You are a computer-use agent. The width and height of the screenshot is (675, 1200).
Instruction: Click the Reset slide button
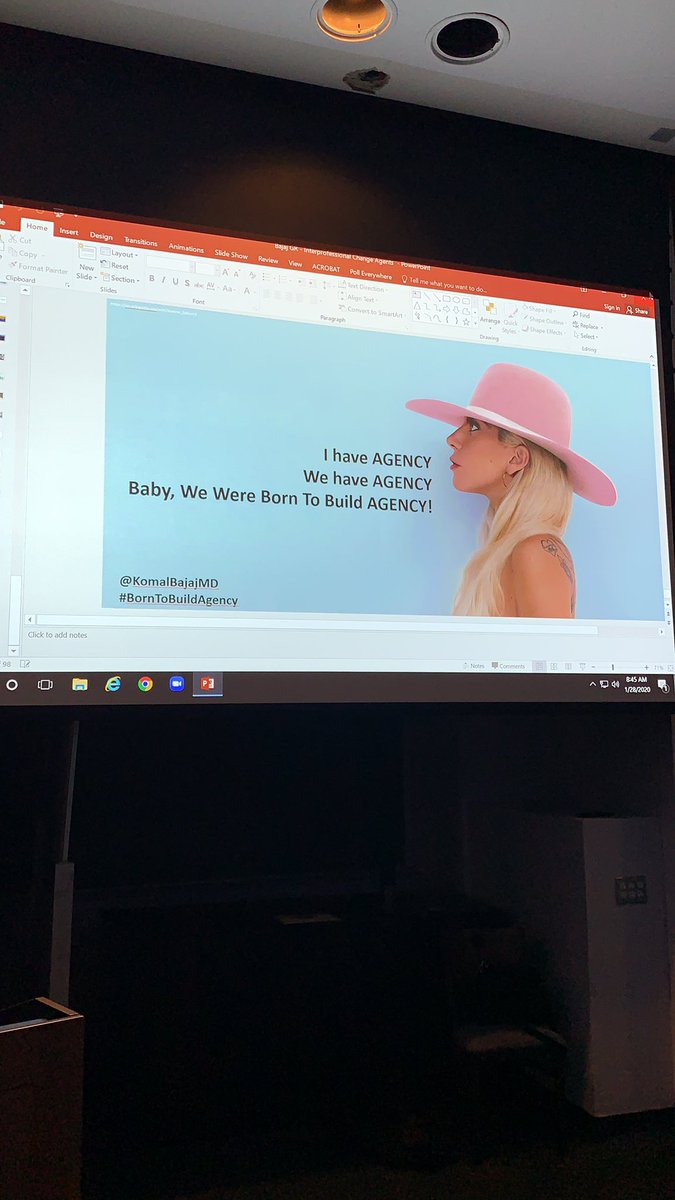116,266
